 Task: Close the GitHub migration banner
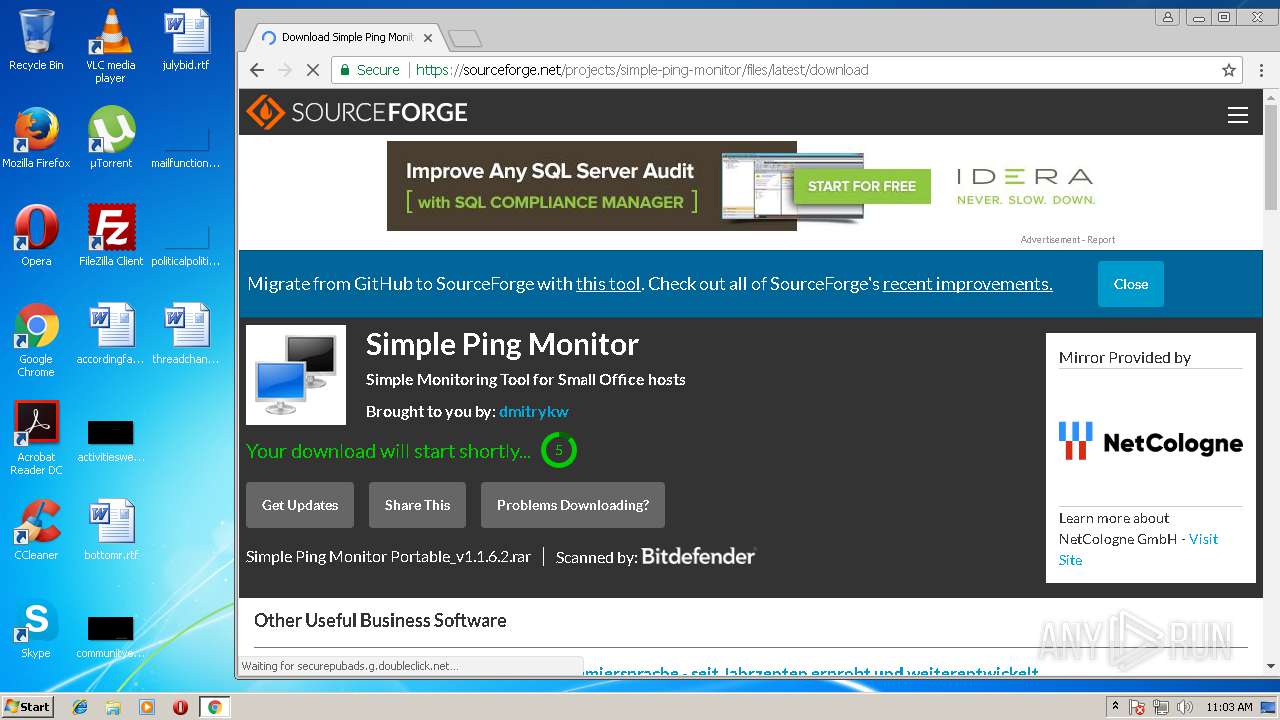[1131, 284]
